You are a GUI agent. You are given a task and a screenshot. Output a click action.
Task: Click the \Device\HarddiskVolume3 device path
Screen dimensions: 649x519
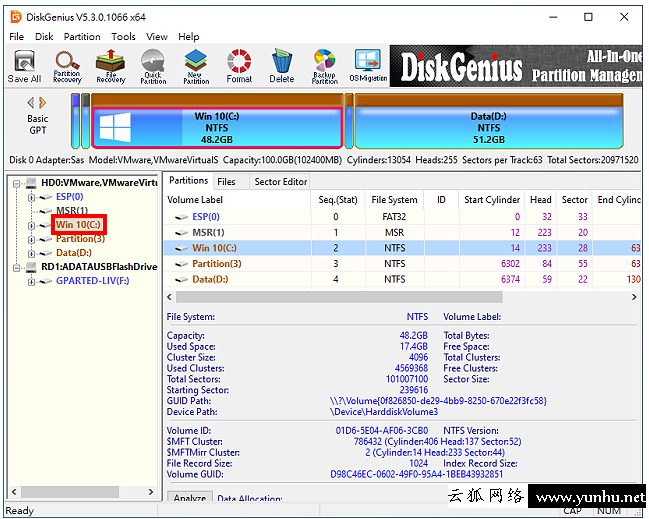(384, 412)
